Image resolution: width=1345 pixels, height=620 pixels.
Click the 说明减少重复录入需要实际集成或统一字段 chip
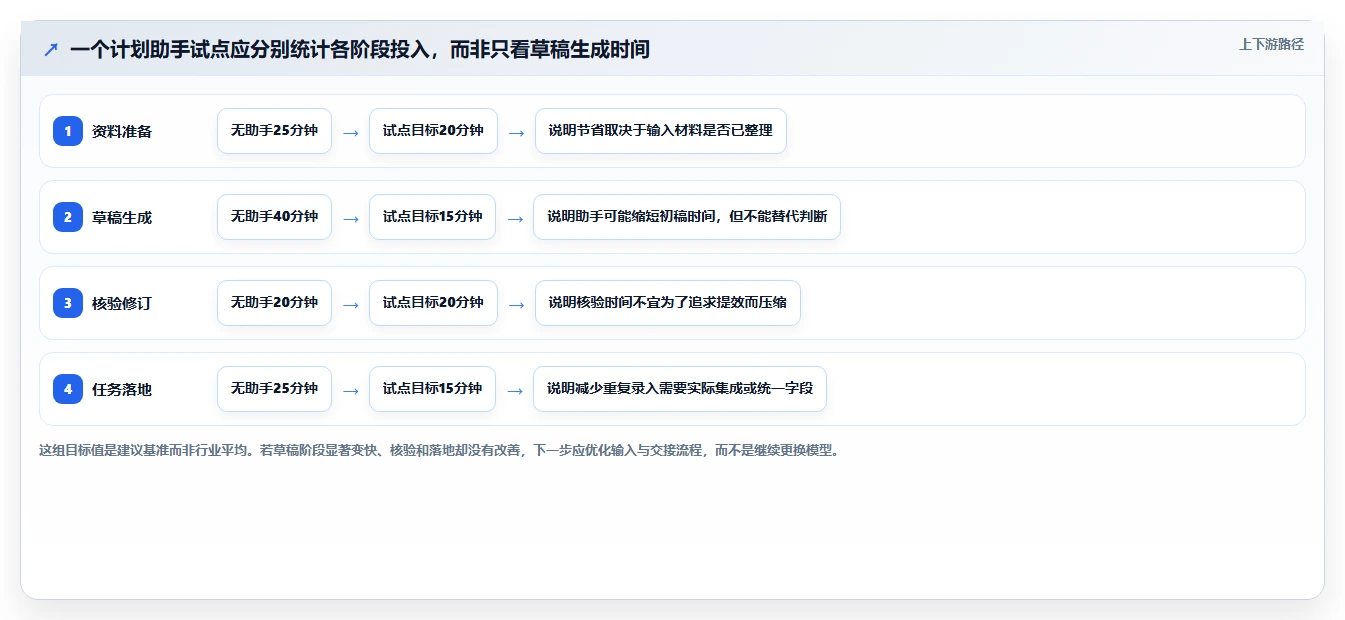[x=680, y=389]
